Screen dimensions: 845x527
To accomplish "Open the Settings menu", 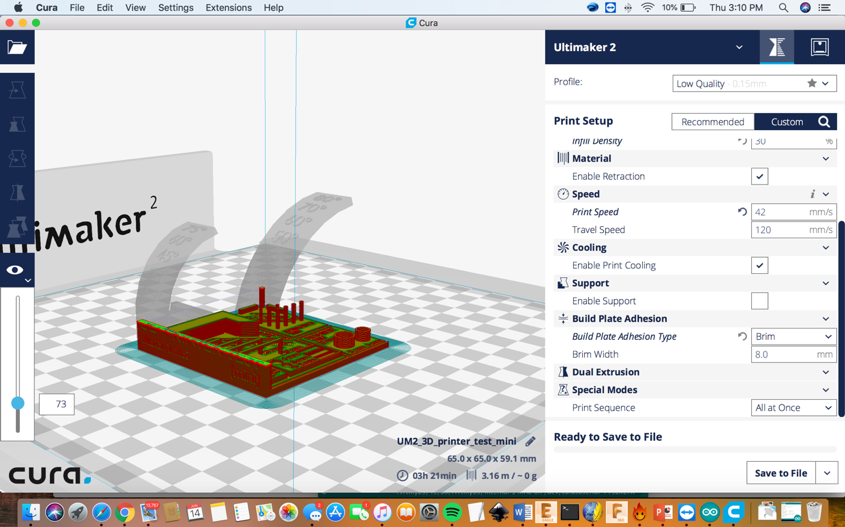I will click(176, 8).
